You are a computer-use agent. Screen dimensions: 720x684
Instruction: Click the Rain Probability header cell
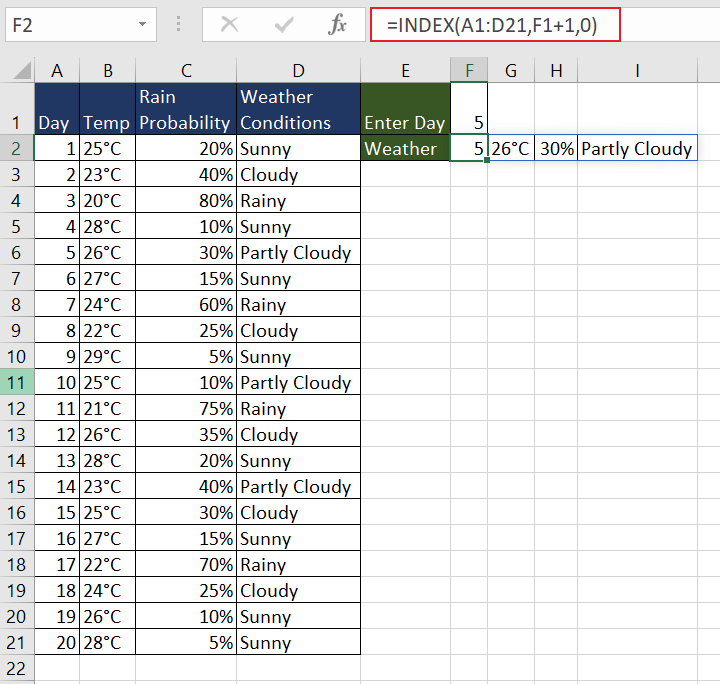tap(185, 110)
